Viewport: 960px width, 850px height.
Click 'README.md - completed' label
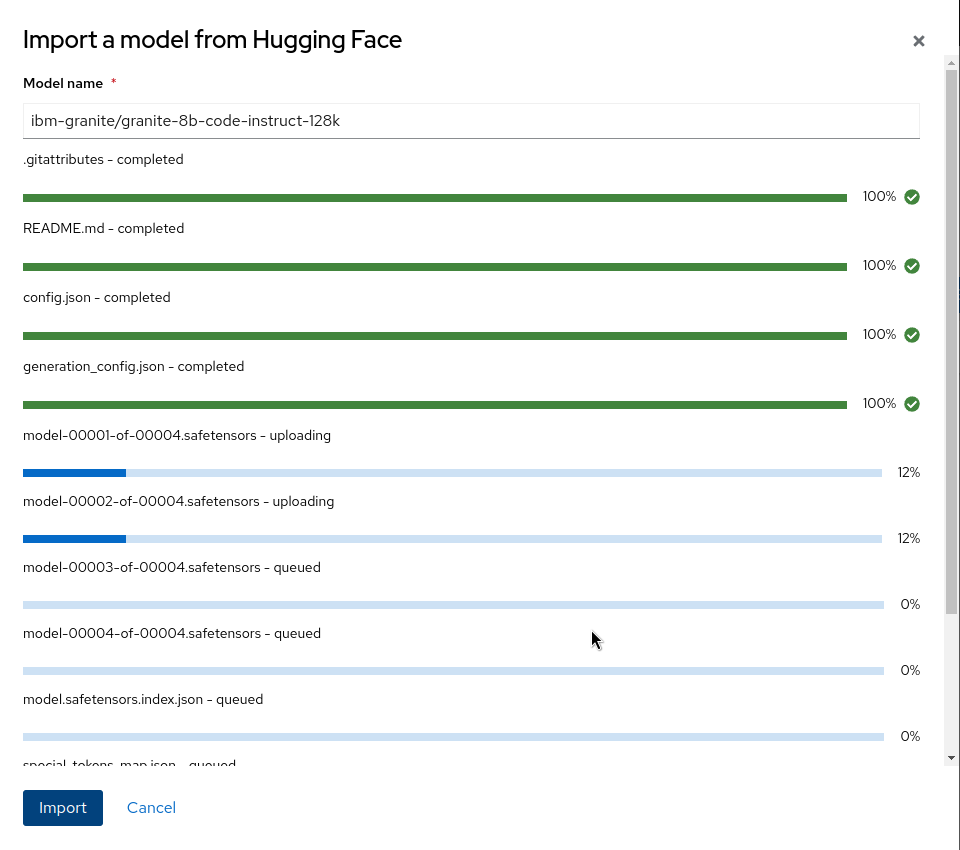[103, 228]
